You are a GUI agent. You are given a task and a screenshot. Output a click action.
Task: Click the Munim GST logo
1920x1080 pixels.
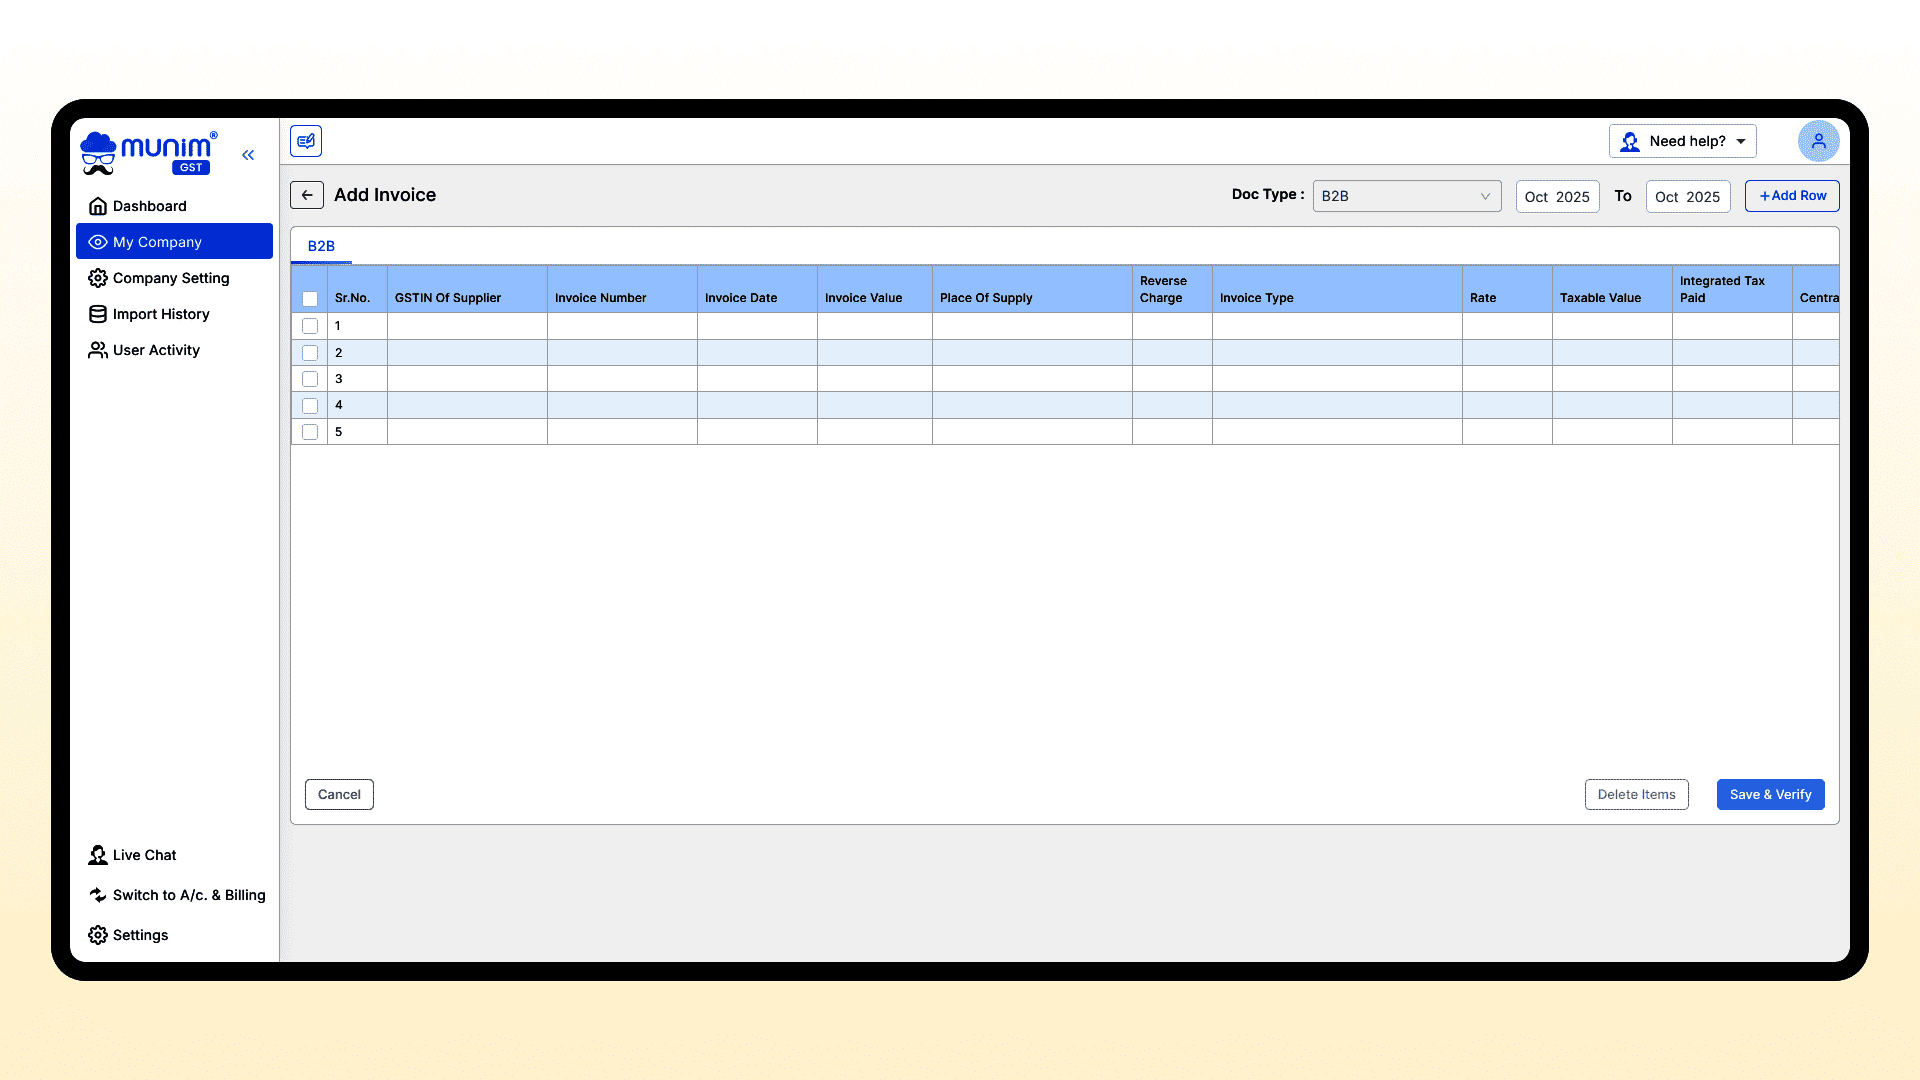[x=148, y=153]
